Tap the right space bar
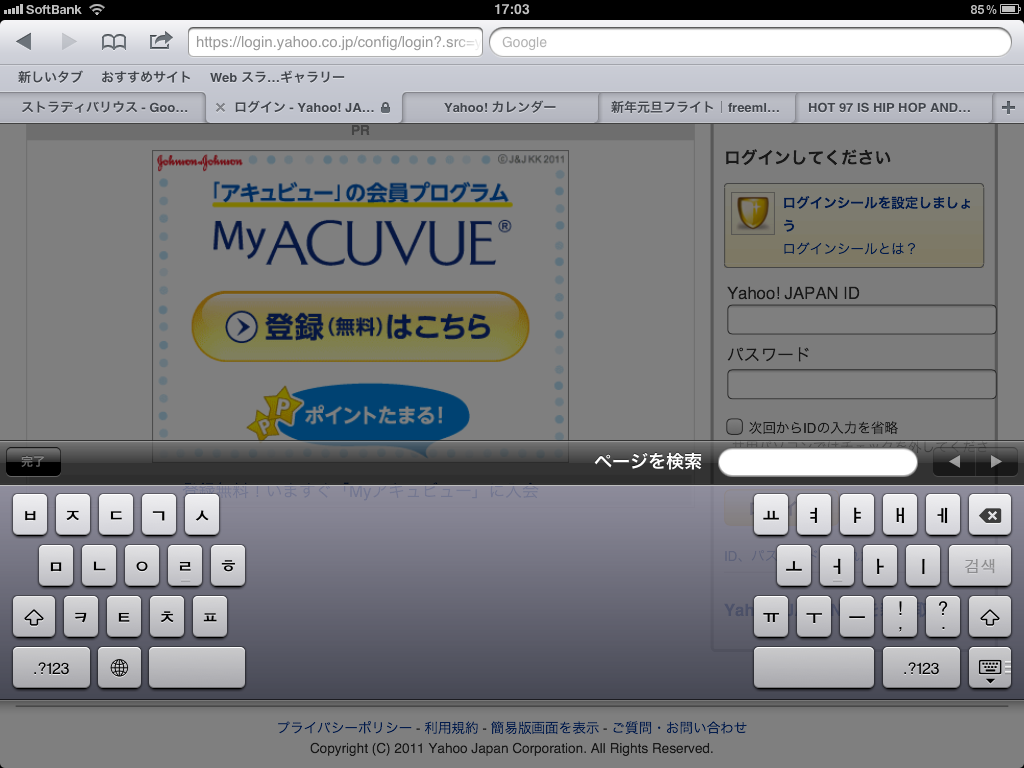 tap(814, 667)
